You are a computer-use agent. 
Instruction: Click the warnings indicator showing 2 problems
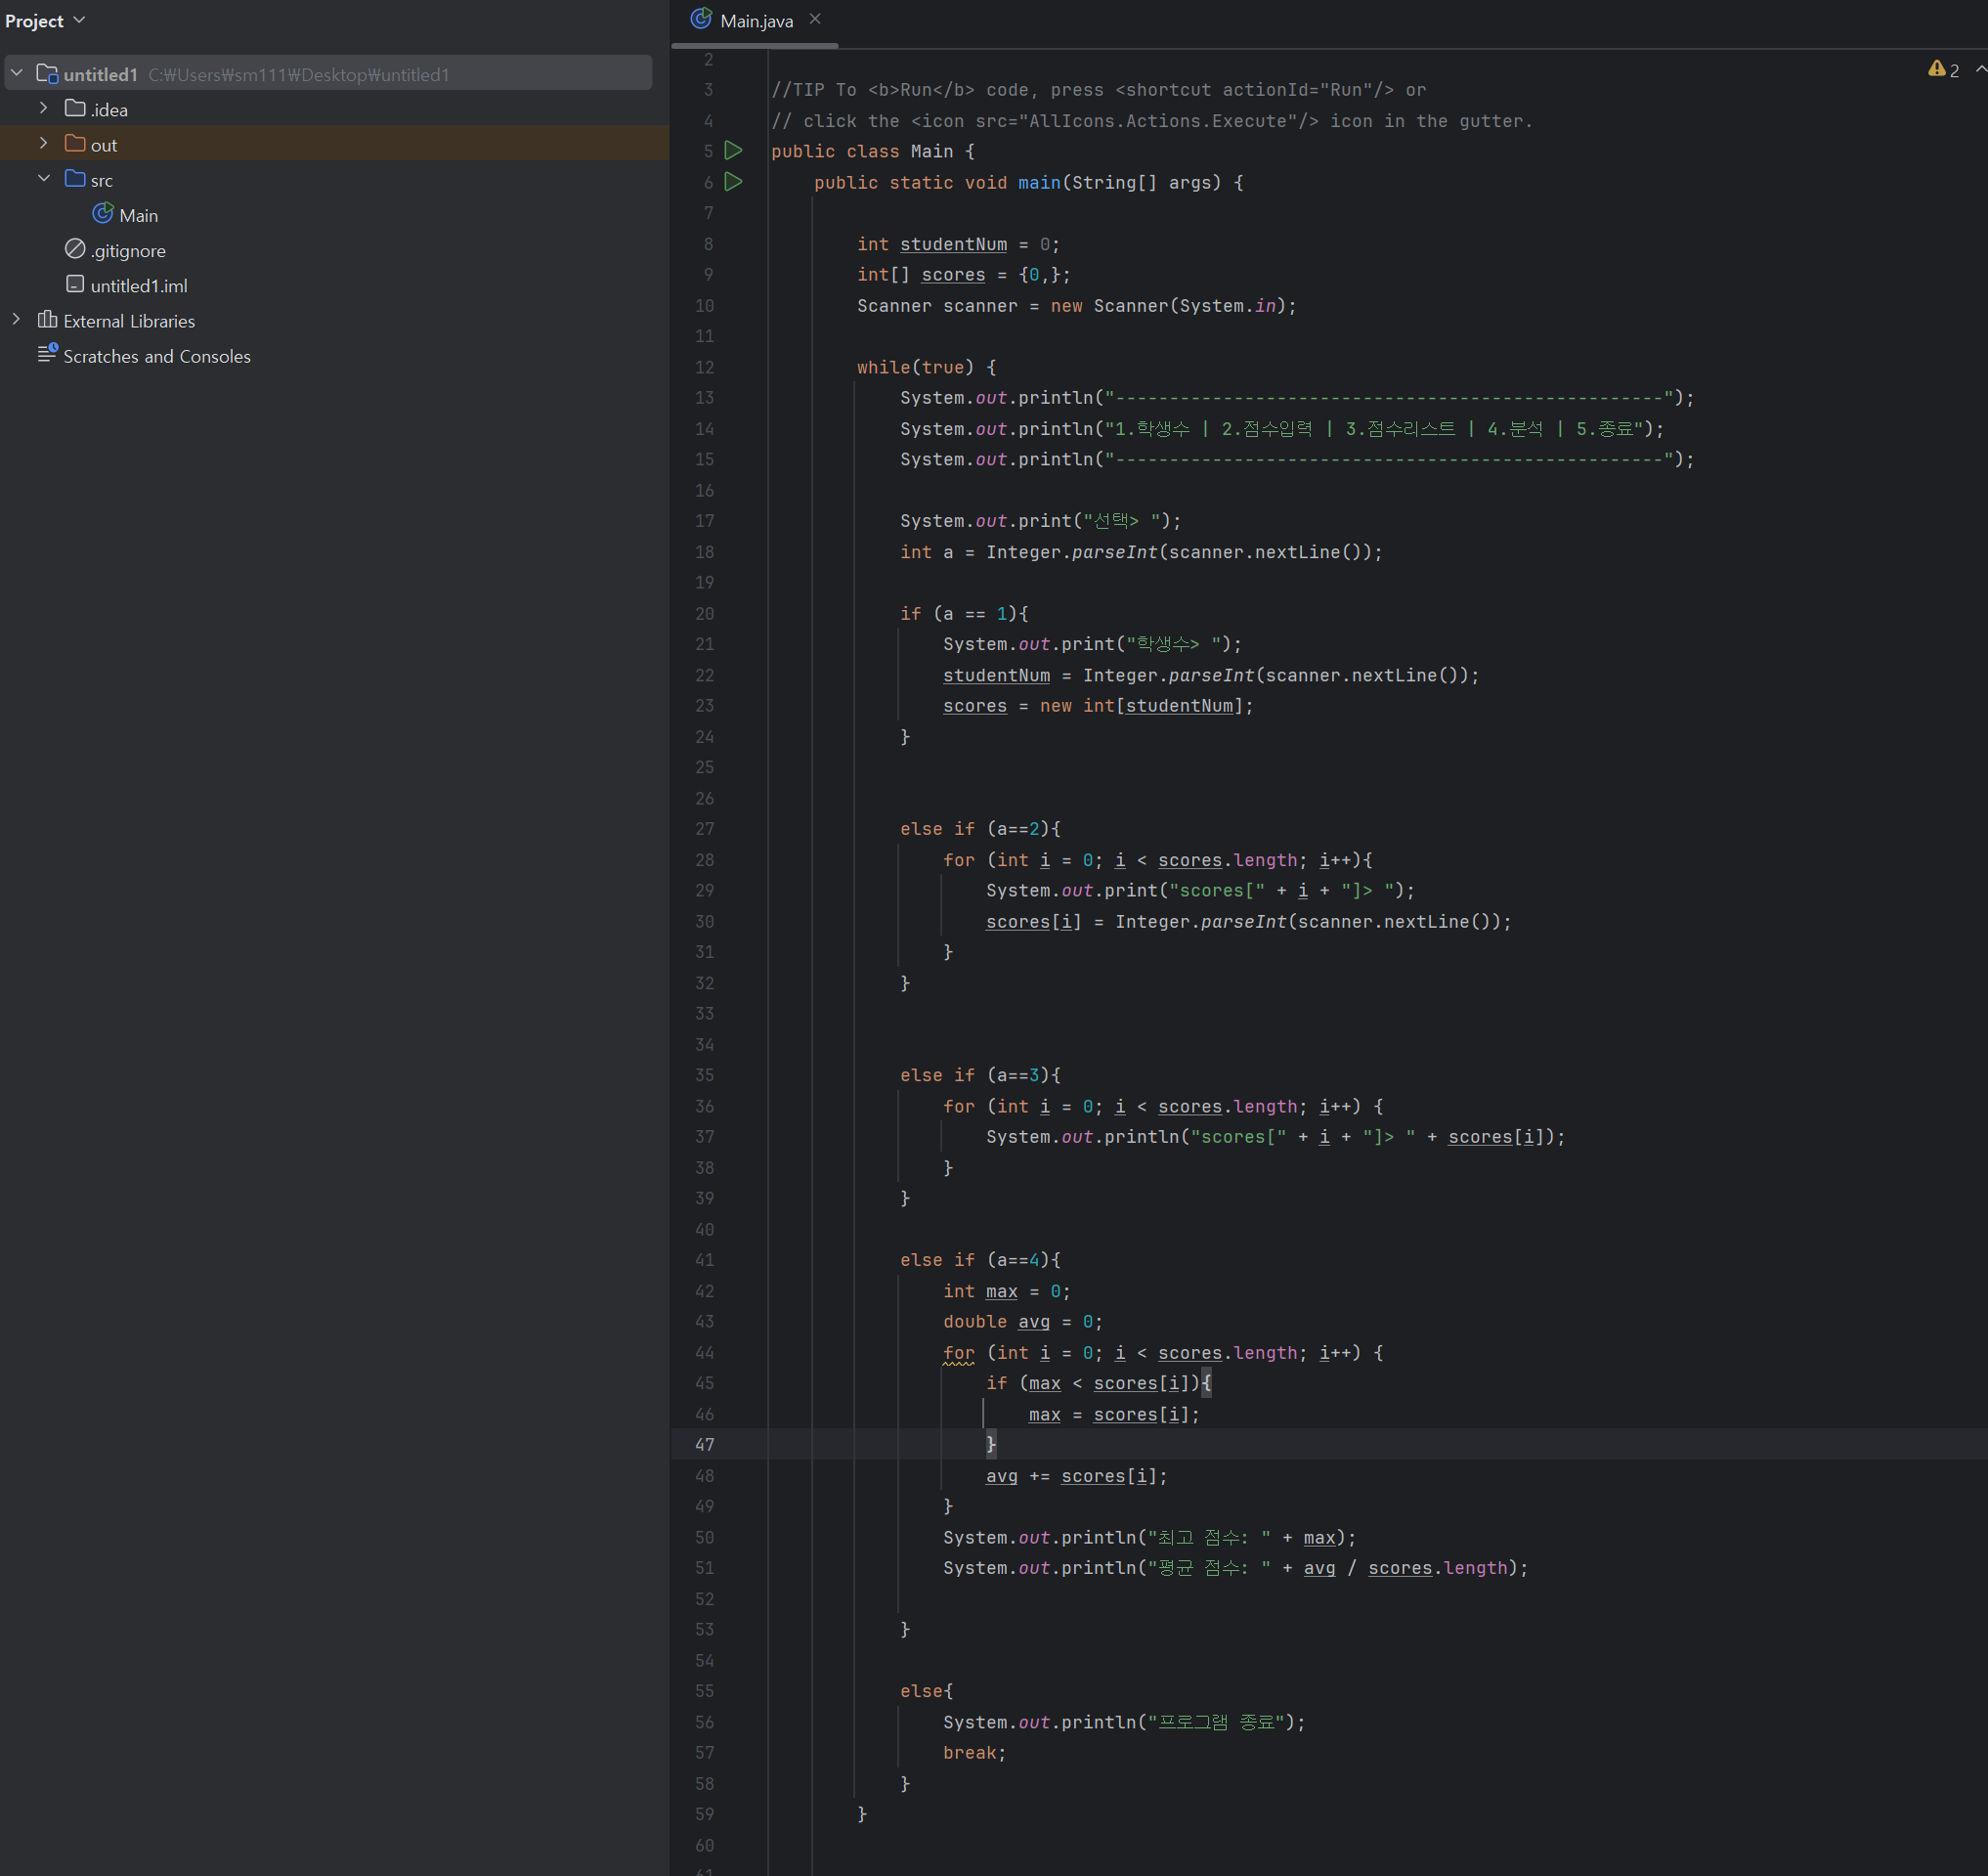[x=1943, y=70]
